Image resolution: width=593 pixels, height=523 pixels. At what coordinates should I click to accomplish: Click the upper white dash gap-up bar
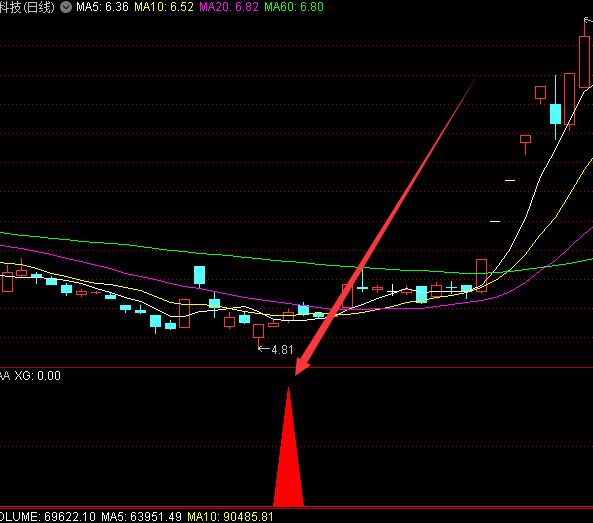click(510, 180)
